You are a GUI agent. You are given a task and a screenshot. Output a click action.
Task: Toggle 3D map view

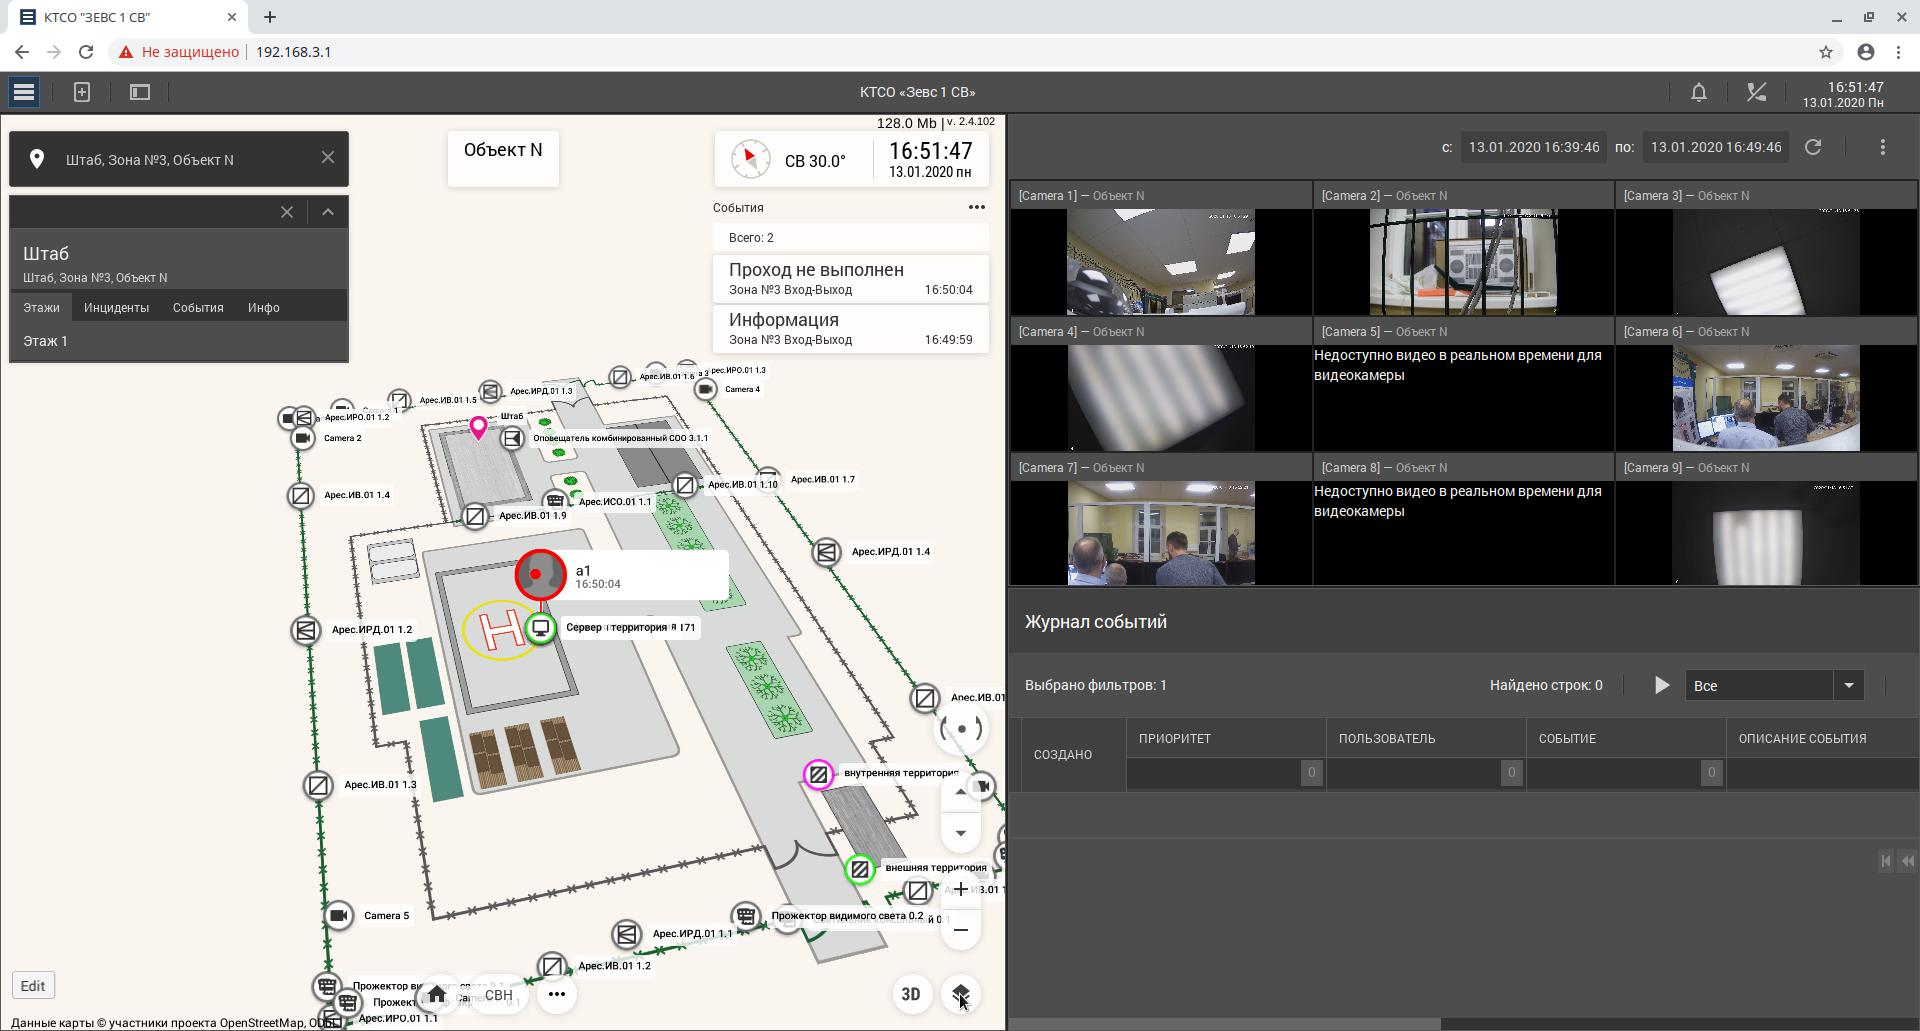point(910,994)
